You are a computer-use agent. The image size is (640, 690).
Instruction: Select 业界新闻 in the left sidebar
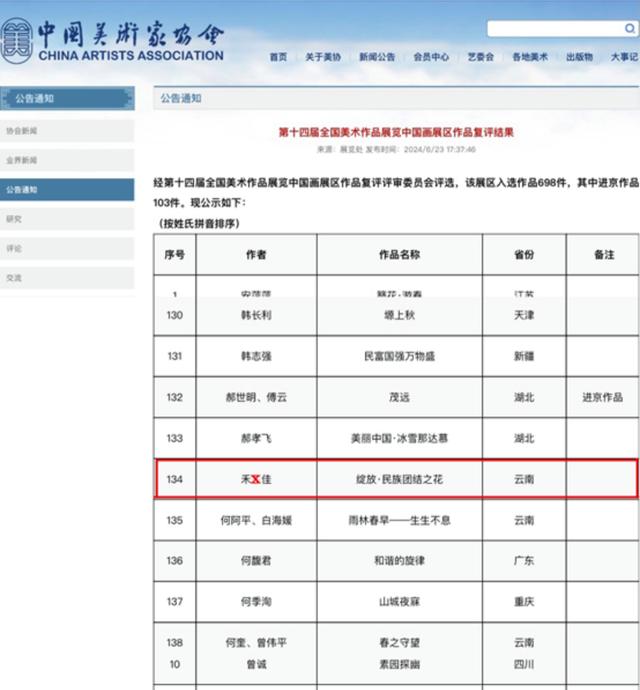coord(66,160)
